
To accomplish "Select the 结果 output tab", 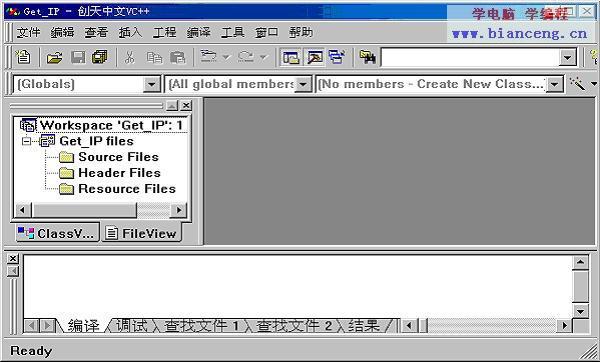I will click(364, 326).
